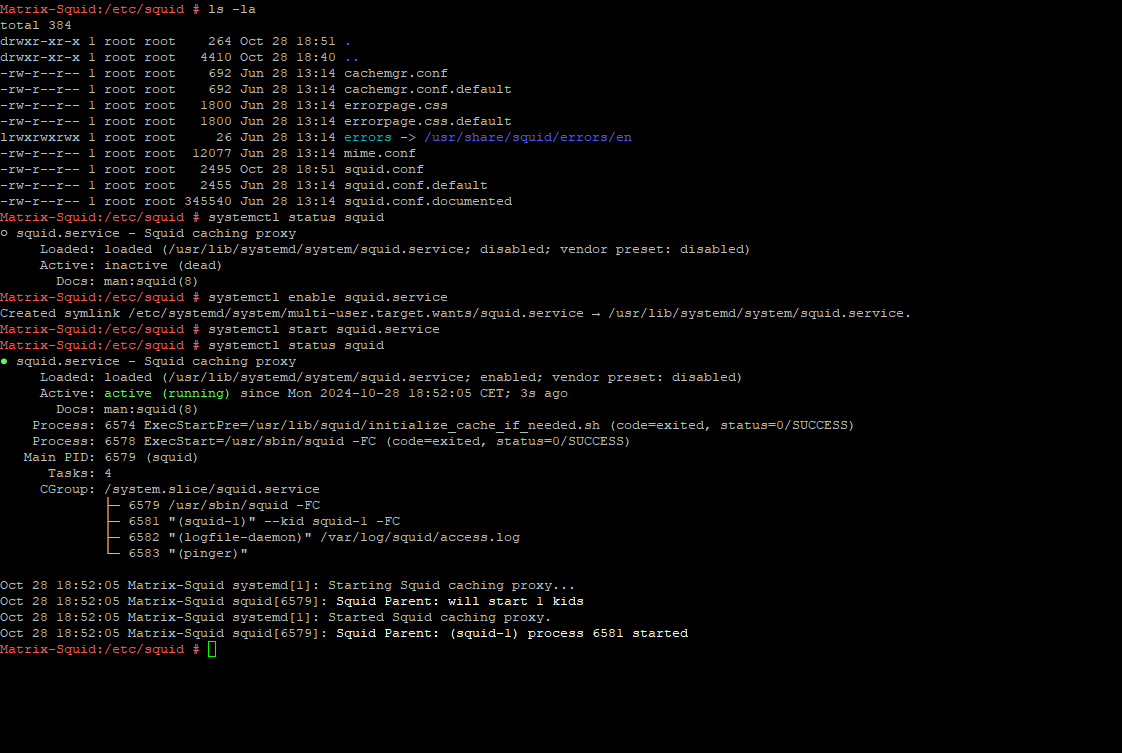This screenshot has width=1122, height=753.
Task: Click the 'Created symlink' output line
Action: [x=456, y=314]
